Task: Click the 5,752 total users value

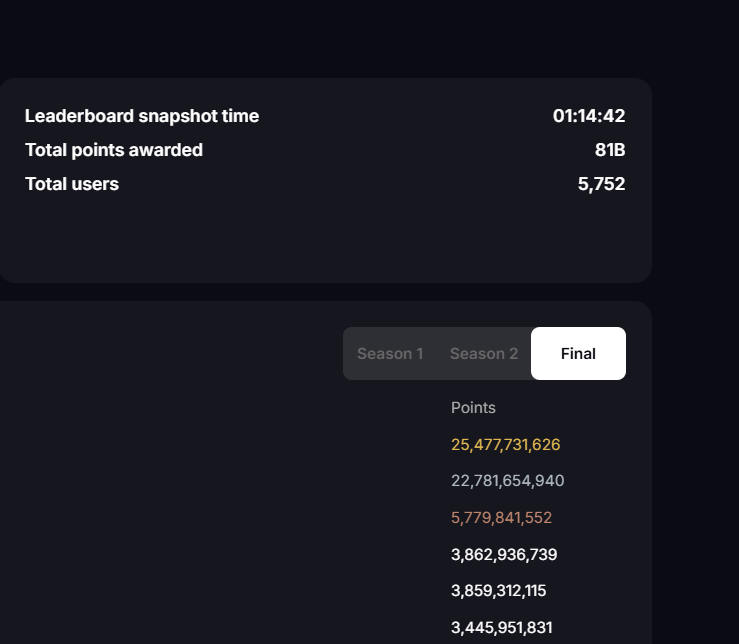Action: [601, 184]
